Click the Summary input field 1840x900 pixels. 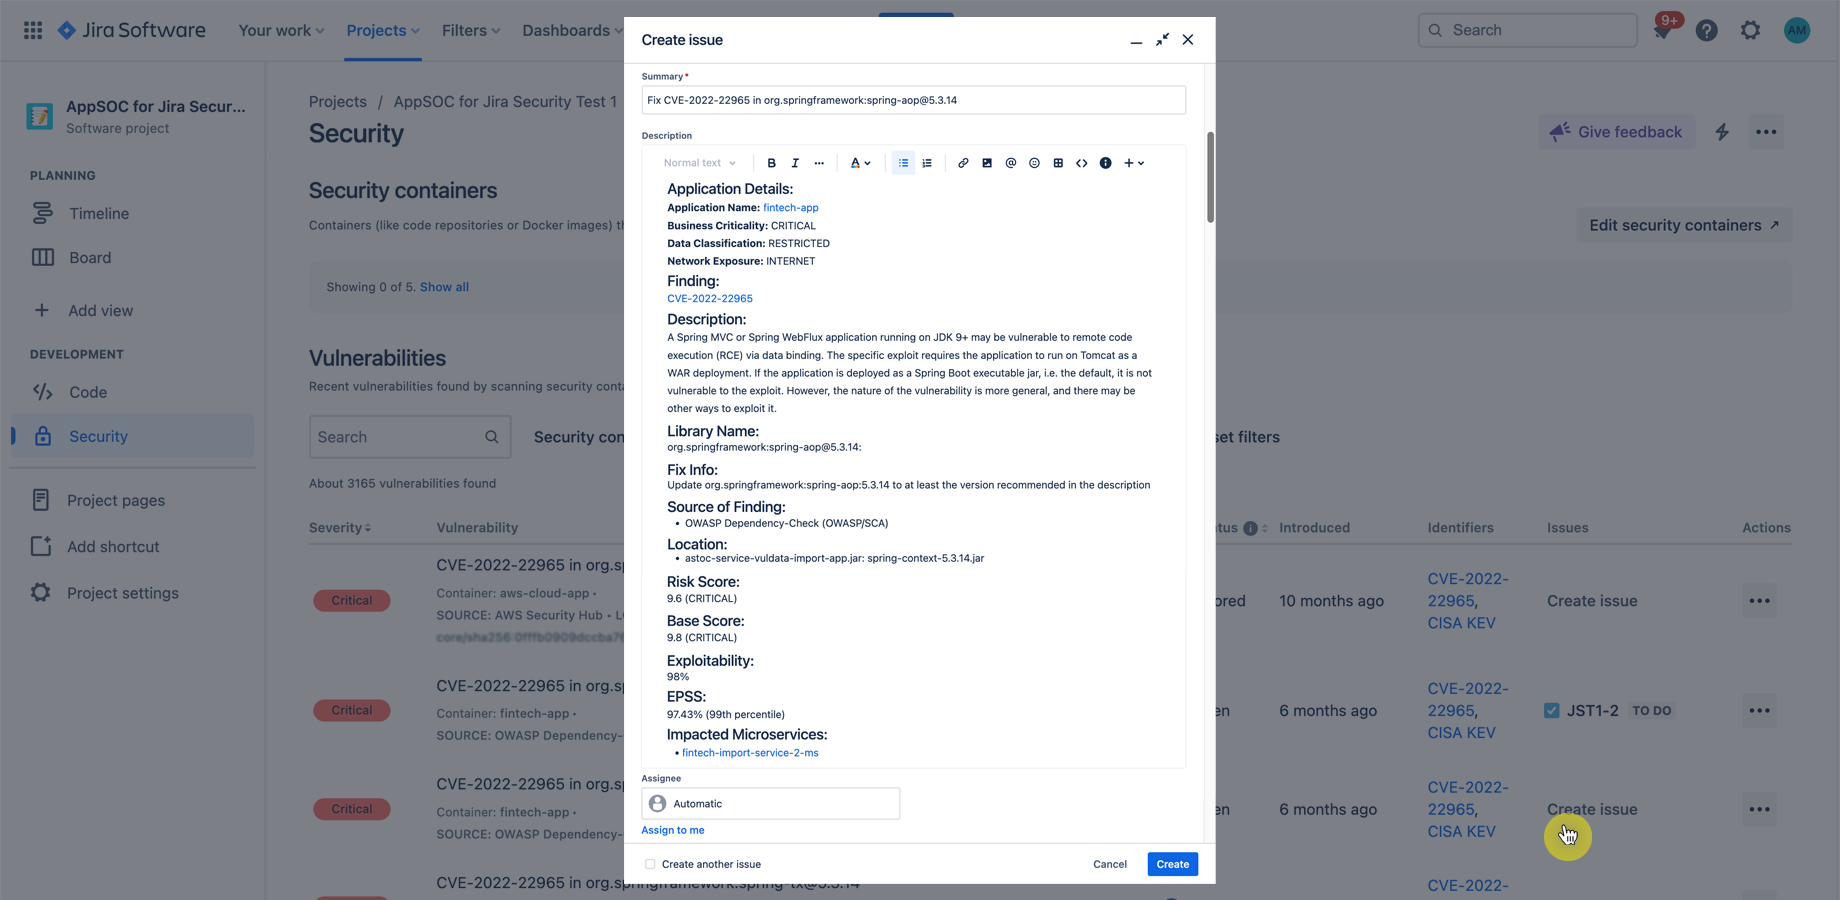[914, 100]
